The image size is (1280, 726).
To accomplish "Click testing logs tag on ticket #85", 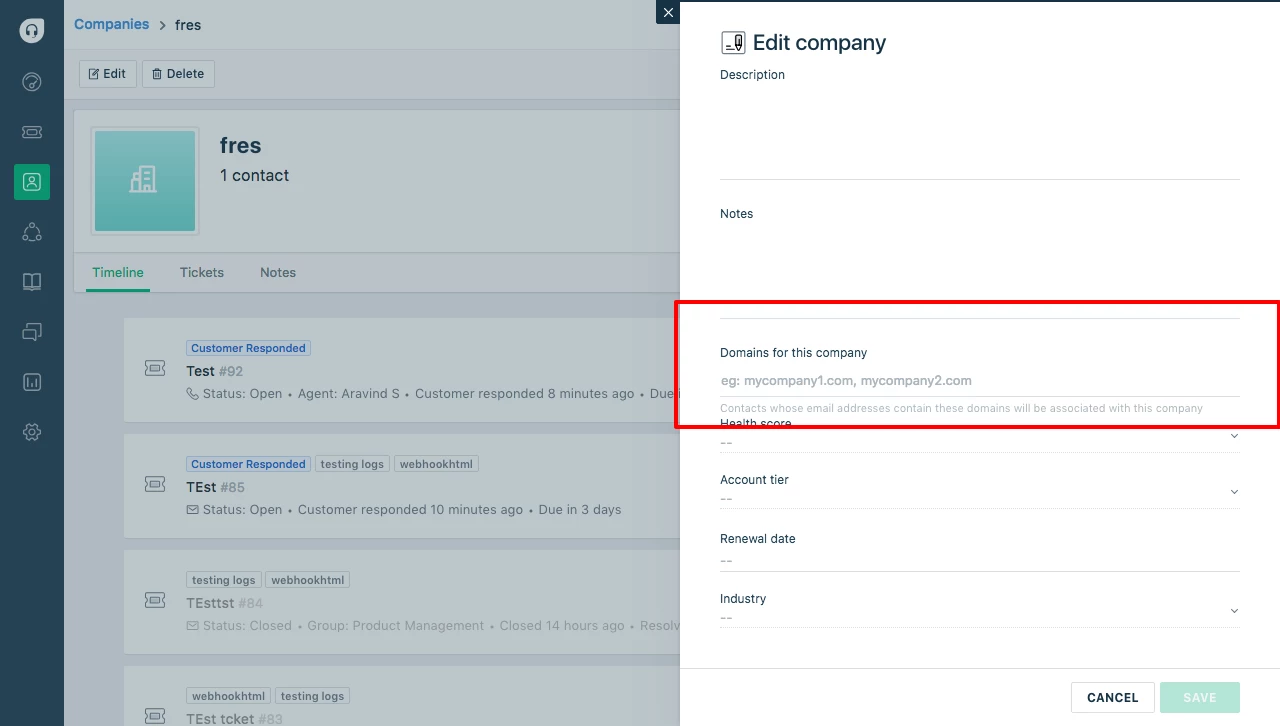I will tap(352, 464).
